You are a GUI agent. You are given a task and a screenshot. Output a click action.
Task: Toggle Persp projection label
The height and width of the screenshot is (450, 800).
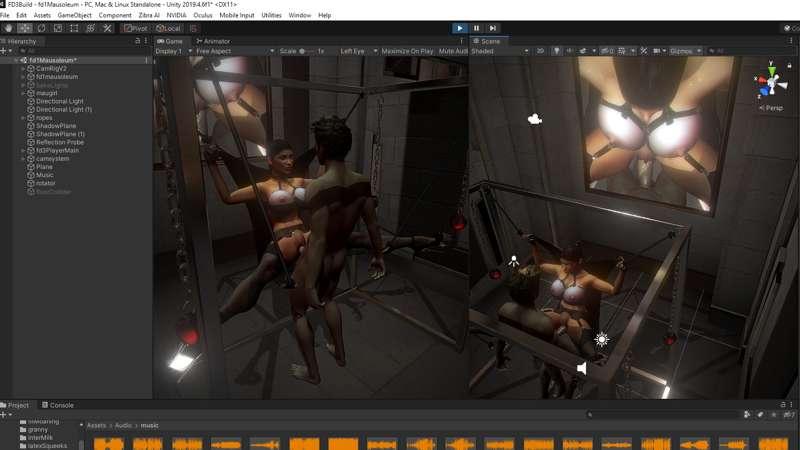click(771, 108)
